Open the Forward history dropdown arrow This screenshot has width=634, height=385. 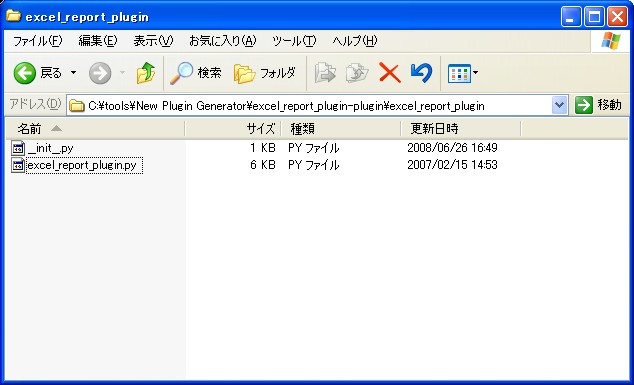click(122, 73)
